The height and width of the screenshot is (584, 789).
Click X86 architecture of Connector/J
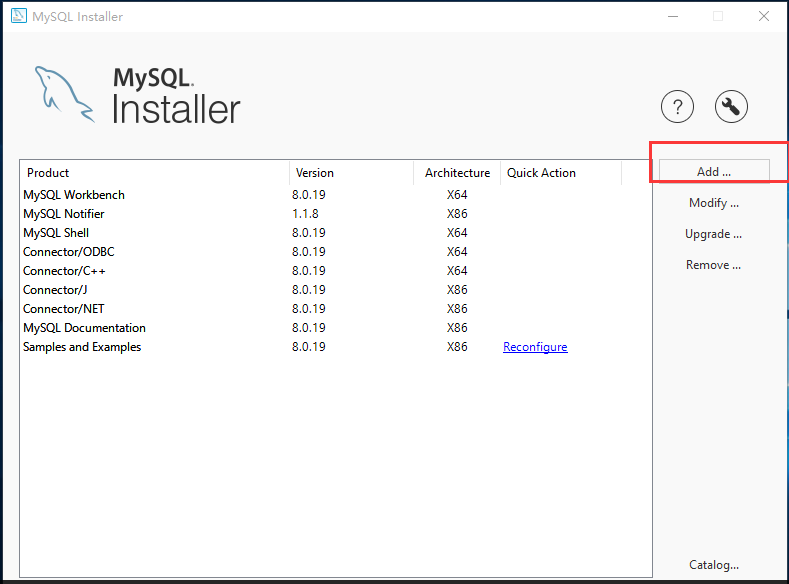pyautogui.click(x=457, y=290)
